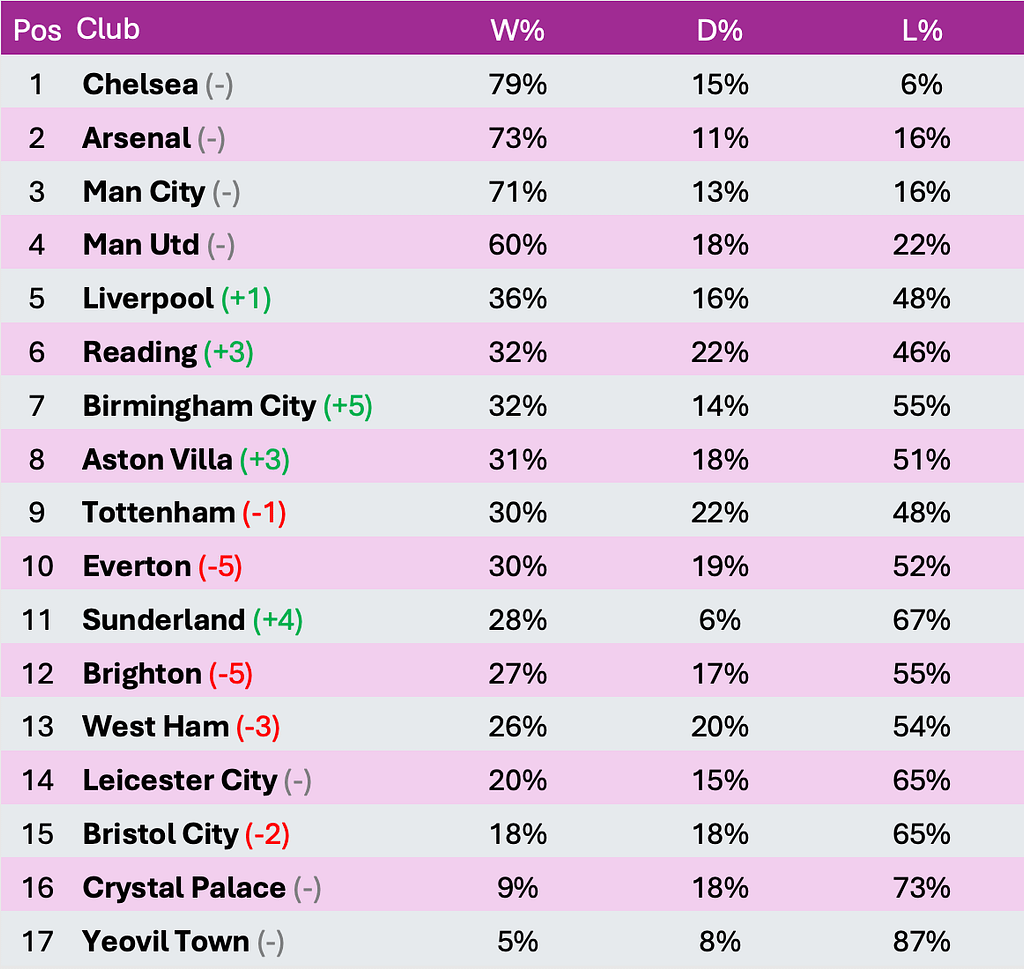The width and height of the screenshot is (1024, 969).
Task: Click the Club column header
Action: pos(108,30)
